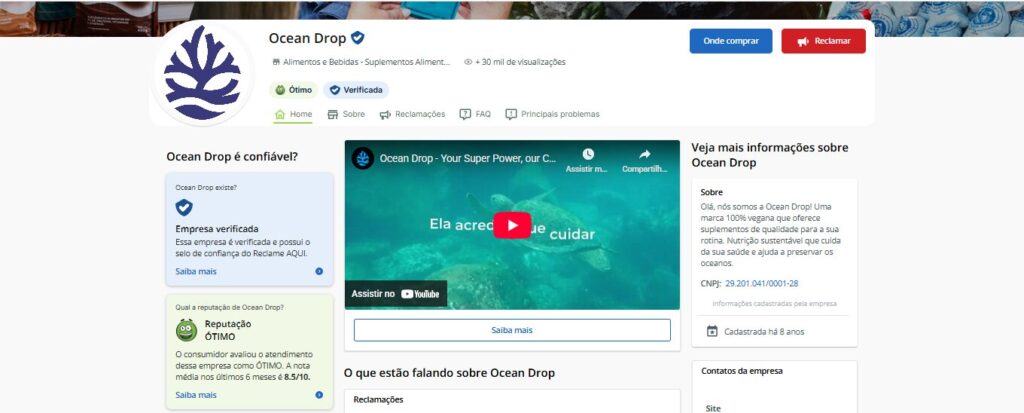Click arrow icon in Empresa verificada card
Screen dimensions: 1024x413
319,271
